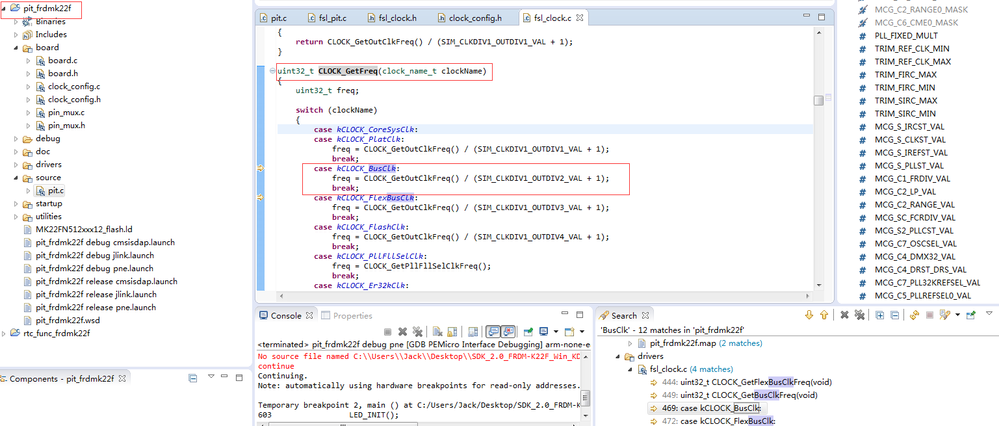The image size is (999, 426).
Task: Select the Console tab
Action: (x=287, y=315)
